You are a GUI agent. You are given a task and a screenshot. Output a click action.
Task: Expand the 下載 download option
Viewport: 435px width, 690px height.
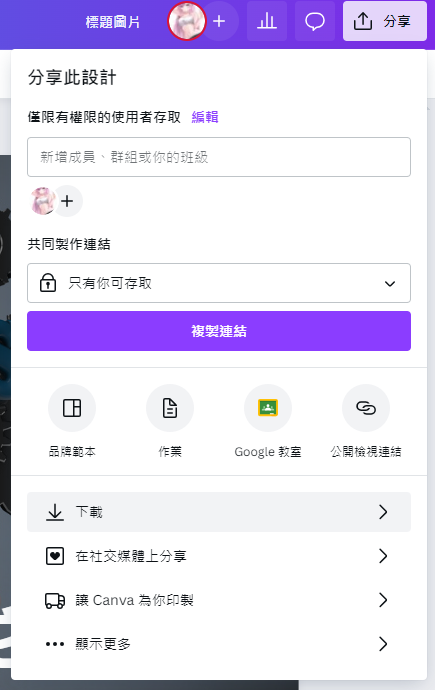point(219,512)
